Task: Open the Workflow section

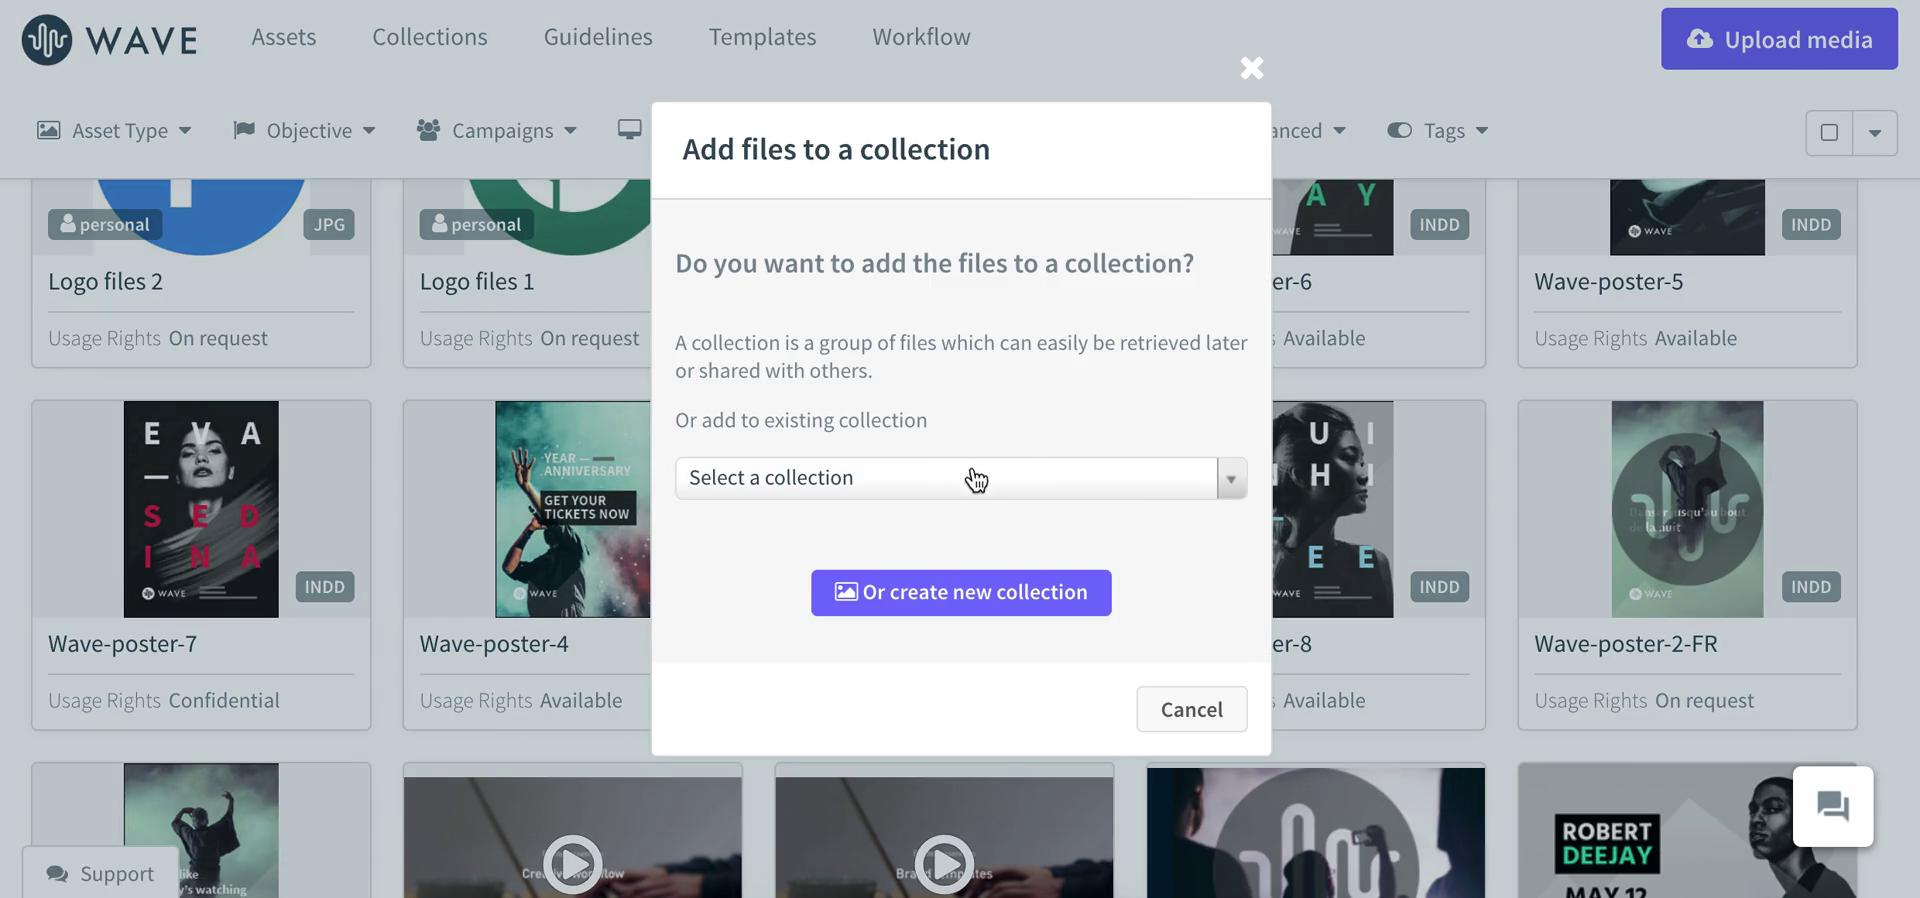Action: pyautogui.click(x=921, y=37)
